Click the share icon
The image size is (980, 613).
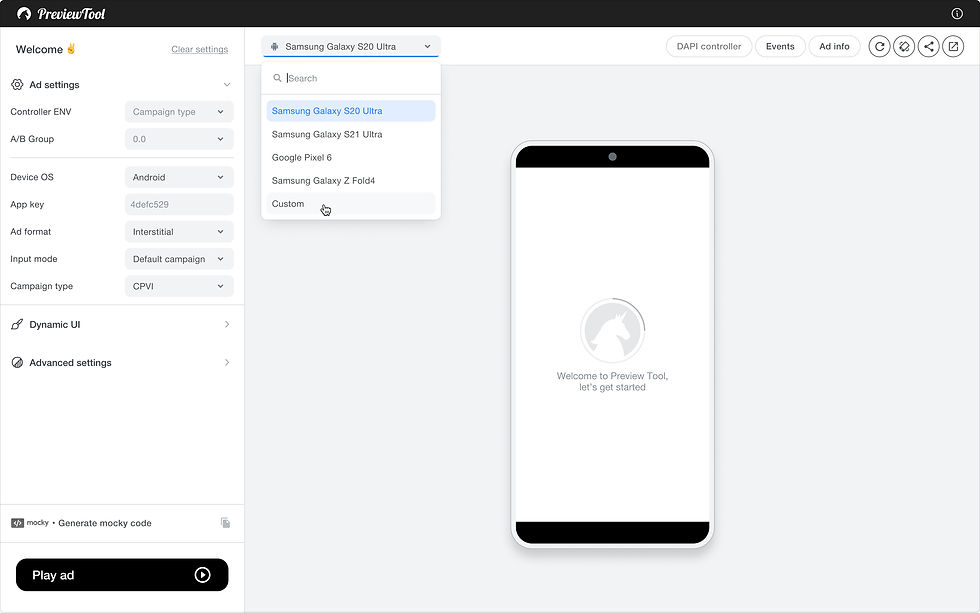[x=928, y=46]
